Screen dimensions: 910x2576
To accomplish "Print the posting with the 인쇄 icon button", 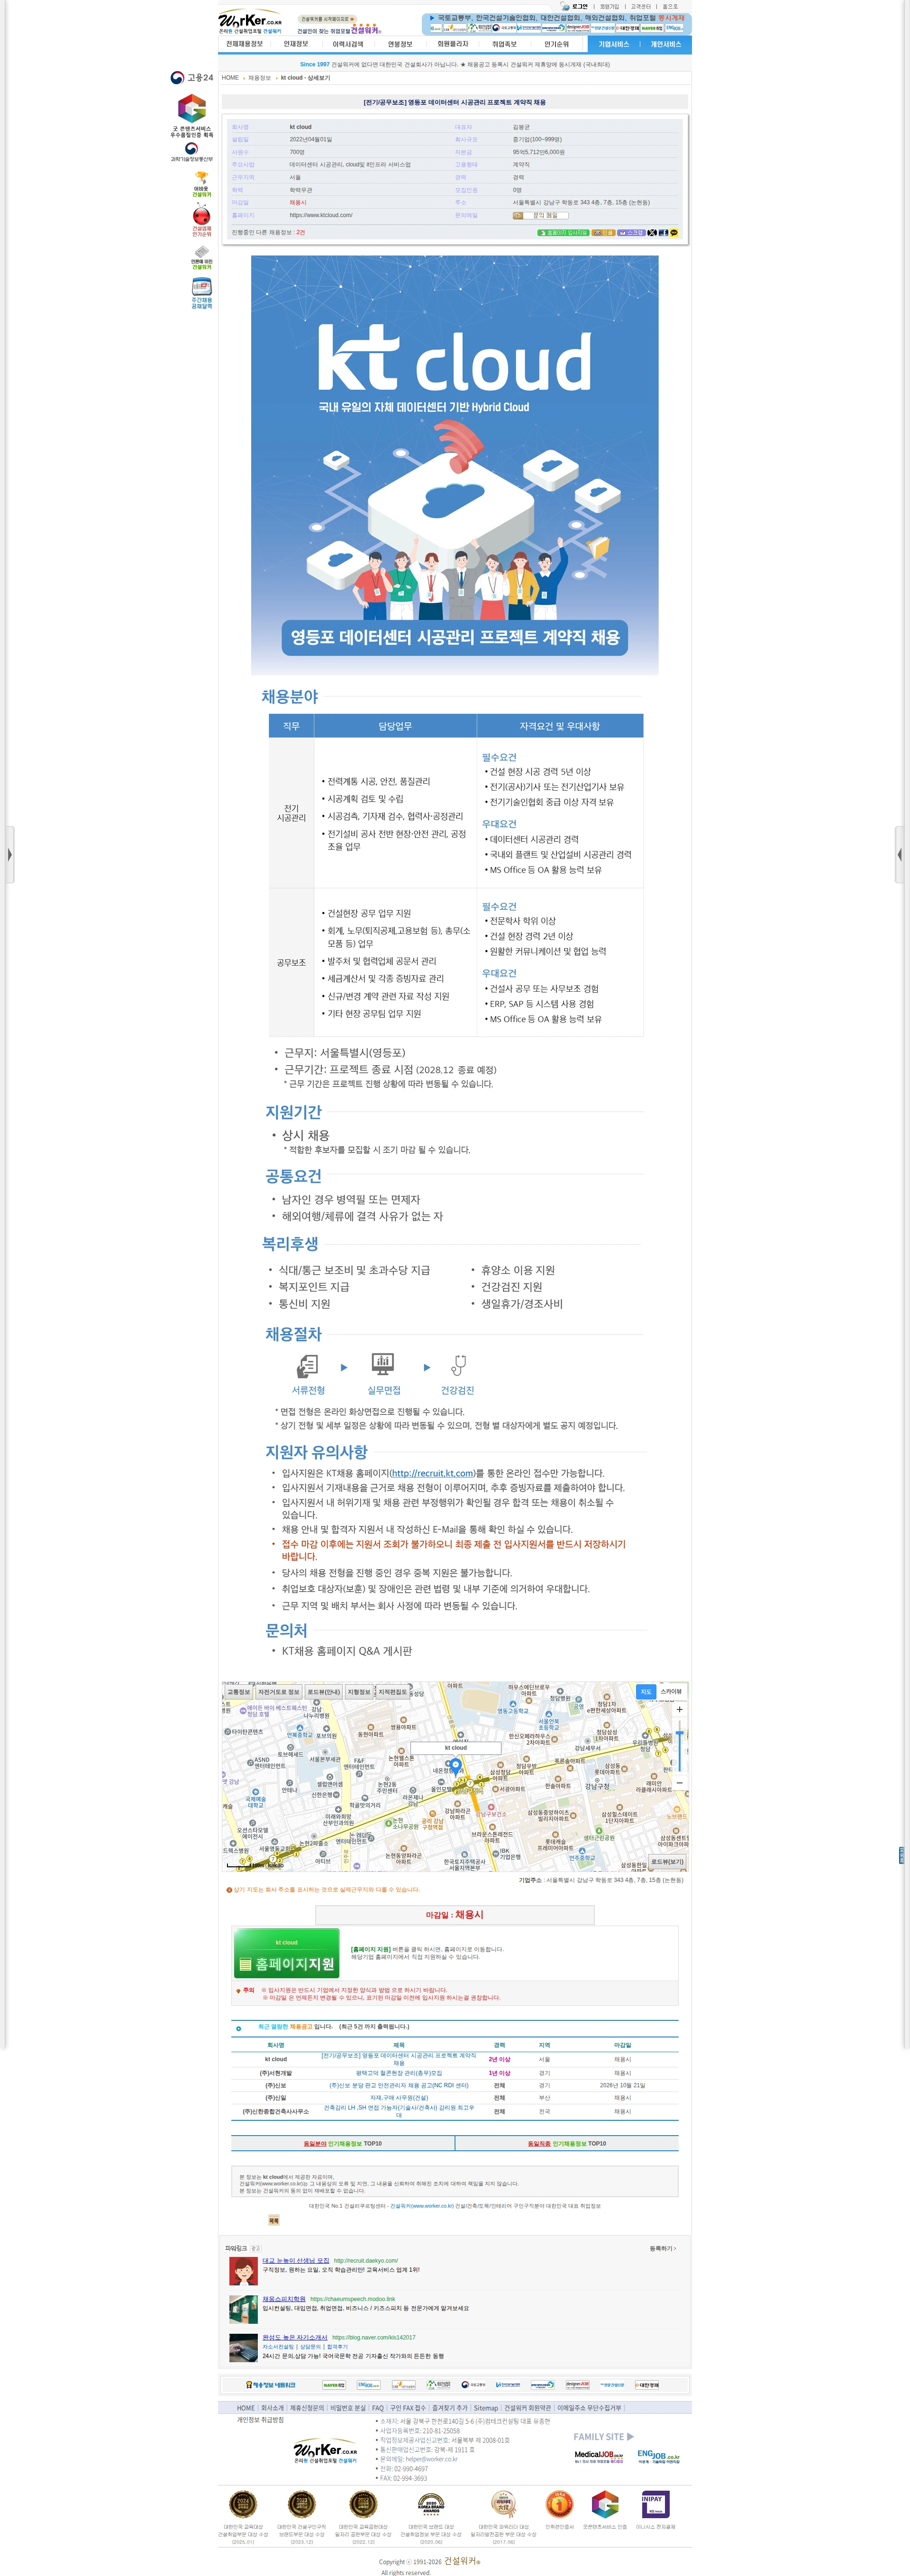I will [603, 233].
